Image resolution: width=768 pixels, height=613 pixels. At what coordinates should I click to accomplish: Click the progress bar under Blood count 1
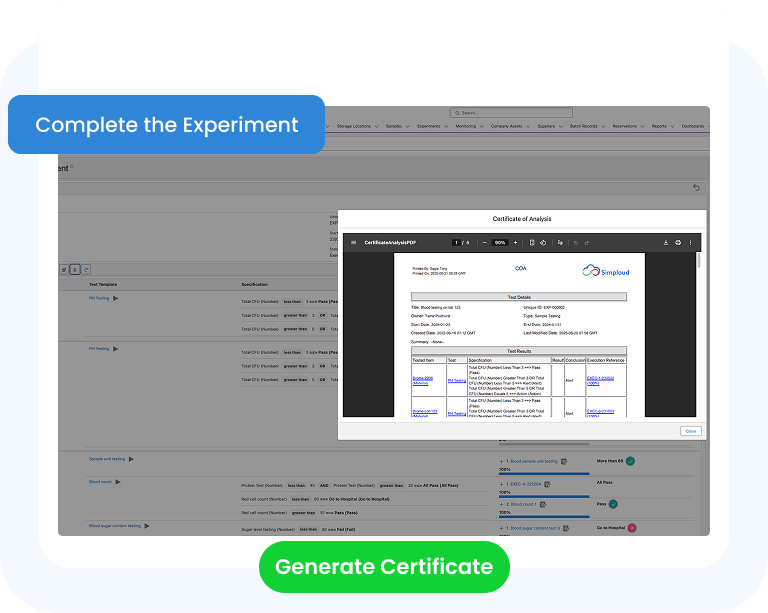[x=544, y=516]
